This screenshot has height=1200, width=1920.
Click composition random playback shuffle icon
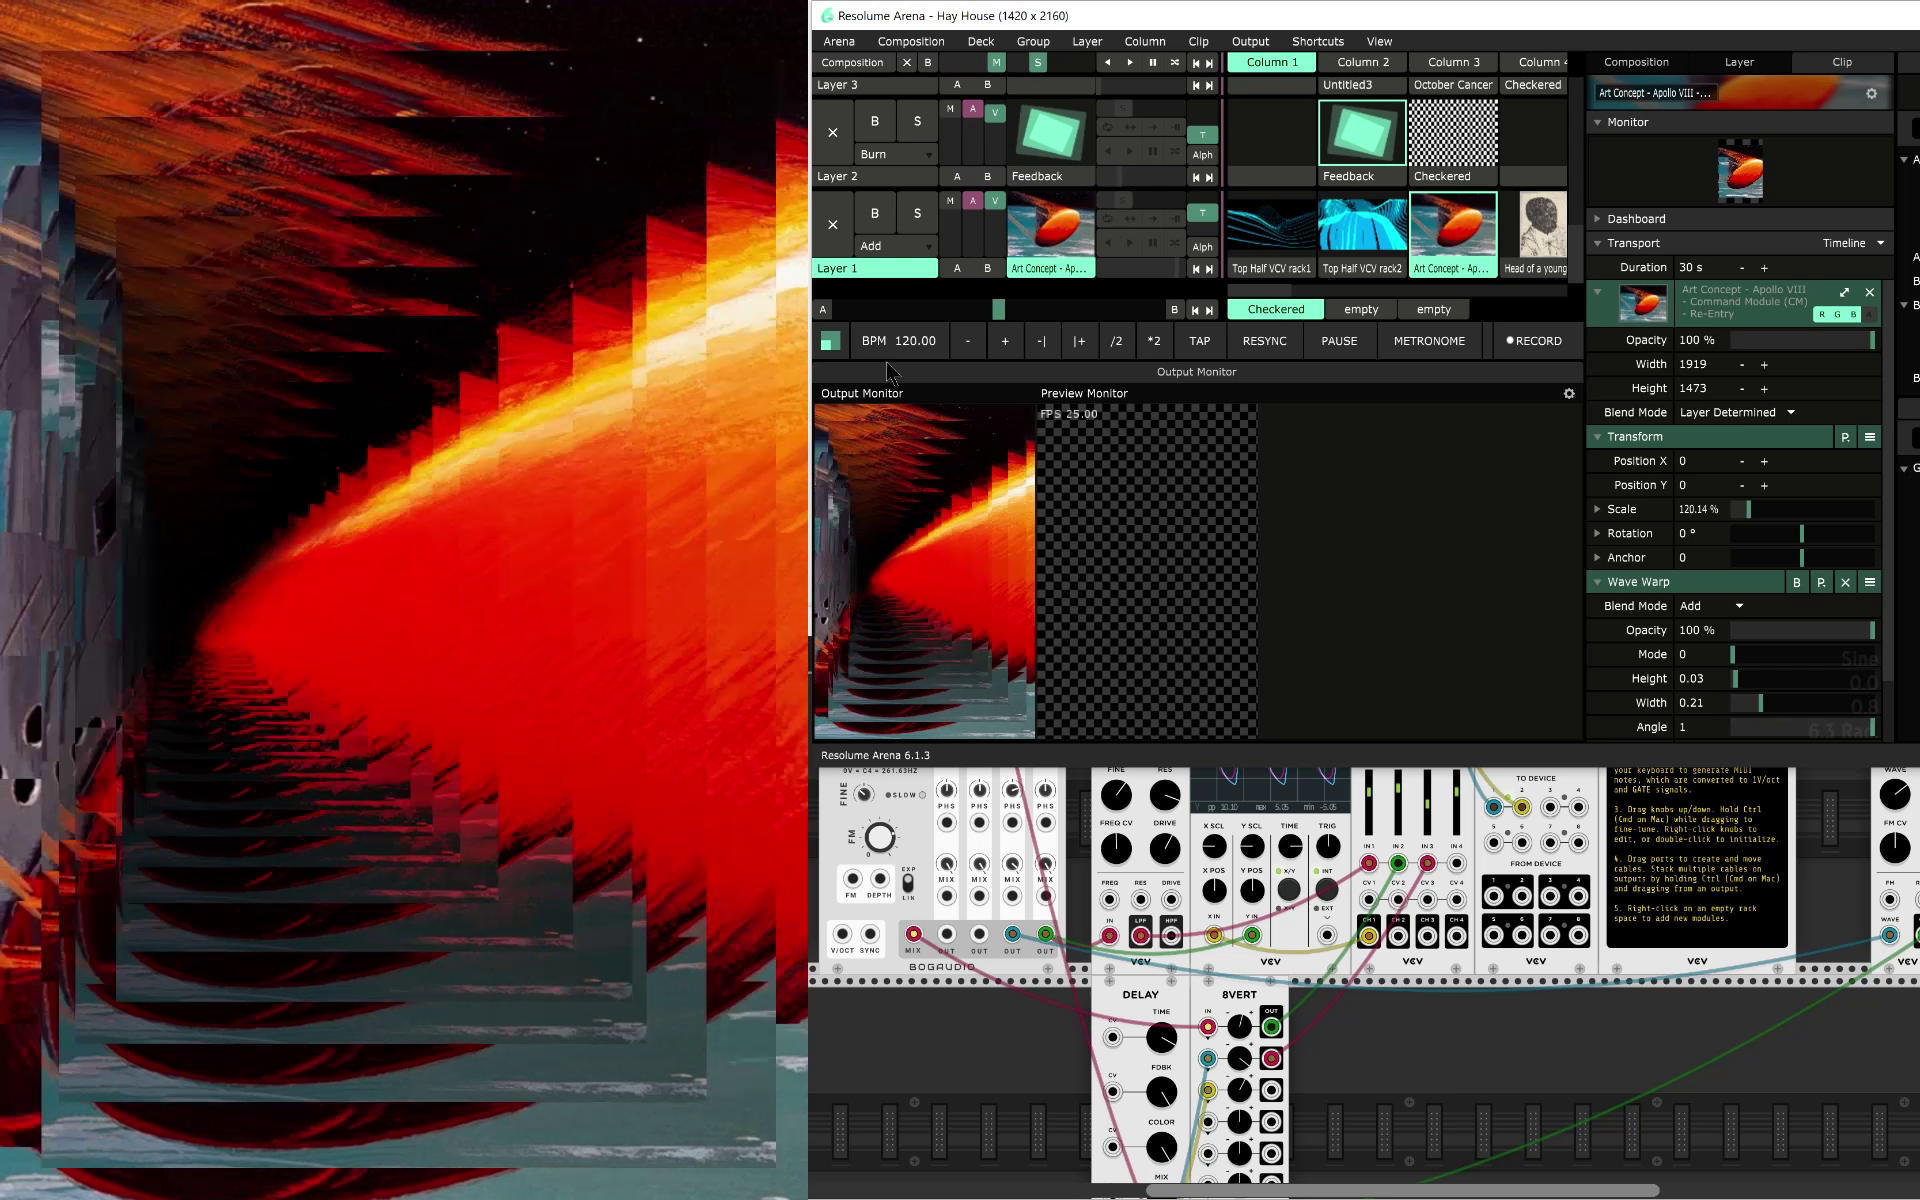(x=1174, y=62)
